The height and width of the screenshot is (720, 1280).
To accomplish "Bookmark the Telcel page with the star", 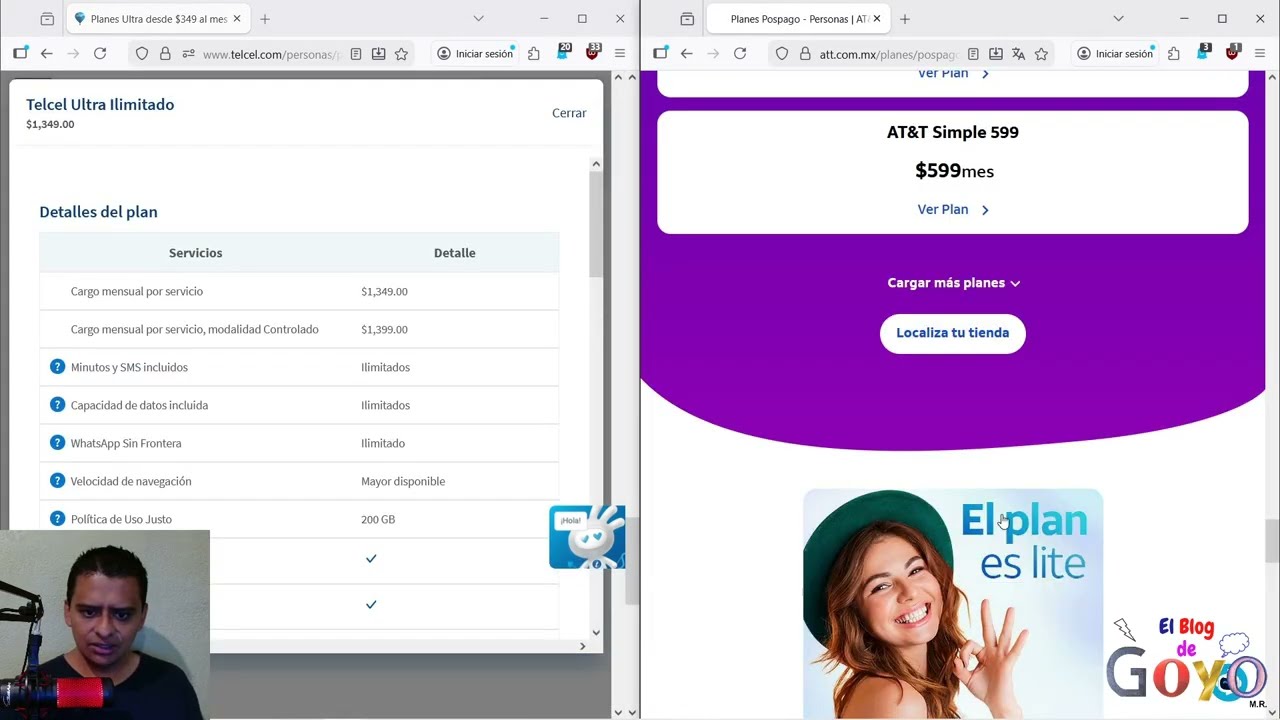I will point(401,54).
